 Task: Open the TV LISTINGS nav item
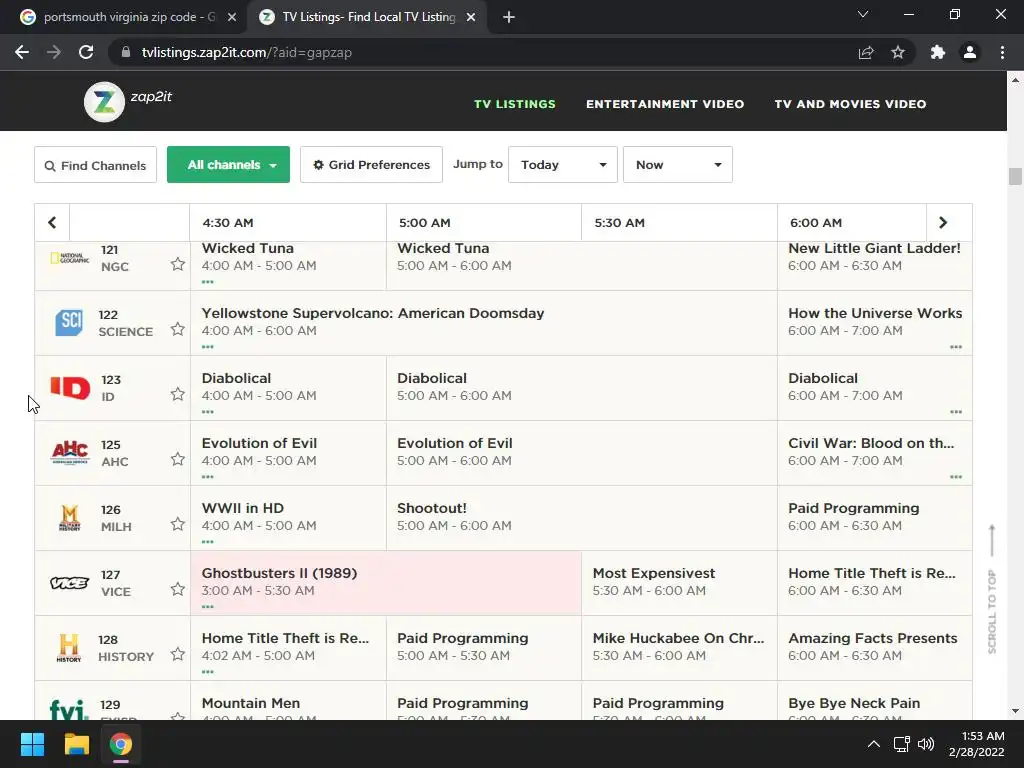(x=515, y=104)
